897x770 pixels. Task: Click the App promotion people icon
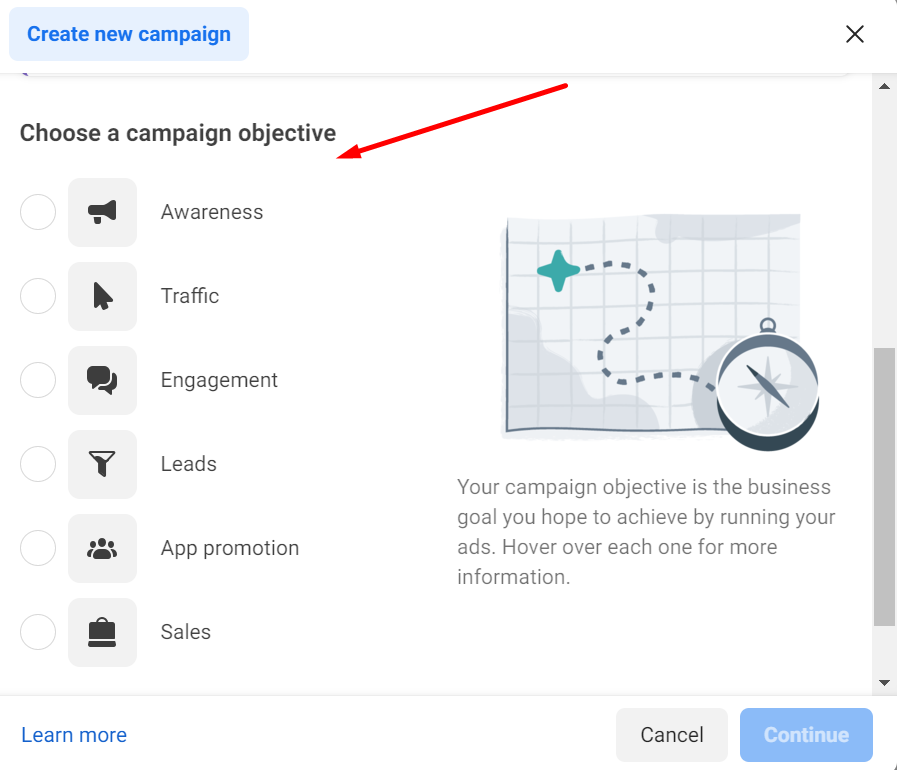(102, 549)
